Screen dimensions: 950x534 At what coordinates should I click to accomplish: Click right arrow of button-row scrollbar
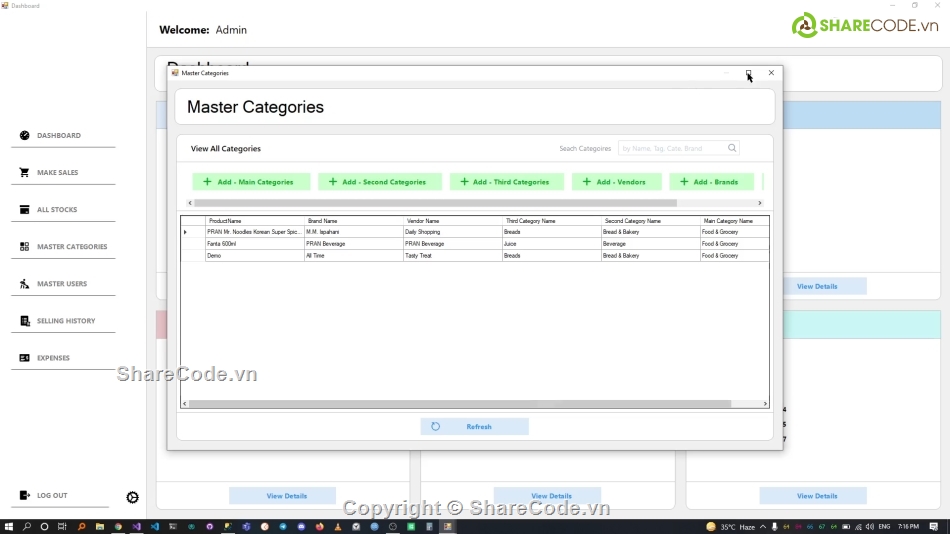click(x=760, y=203)
